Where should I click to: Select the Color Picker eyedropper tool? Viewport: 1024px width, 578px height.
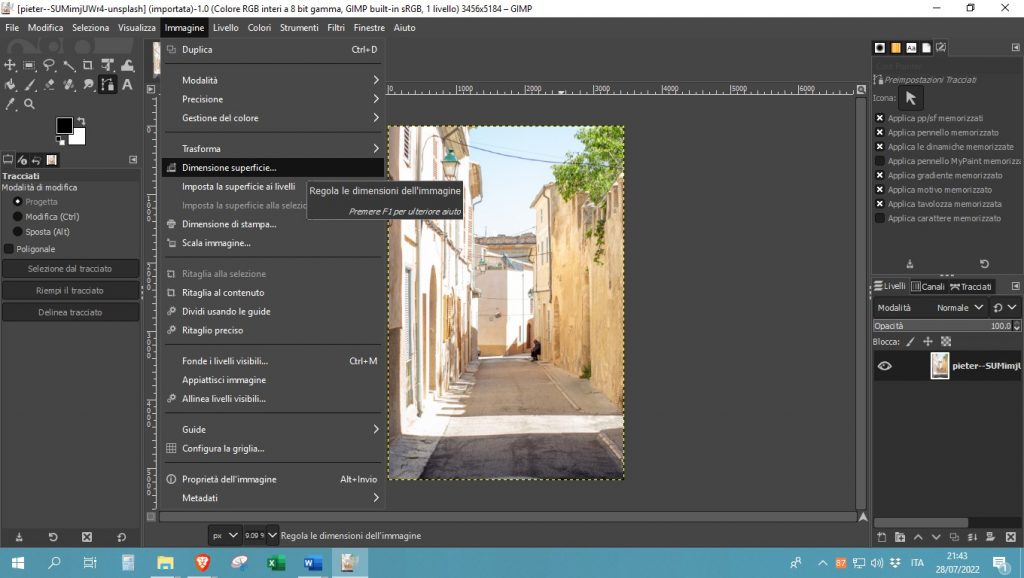point(10,104)
